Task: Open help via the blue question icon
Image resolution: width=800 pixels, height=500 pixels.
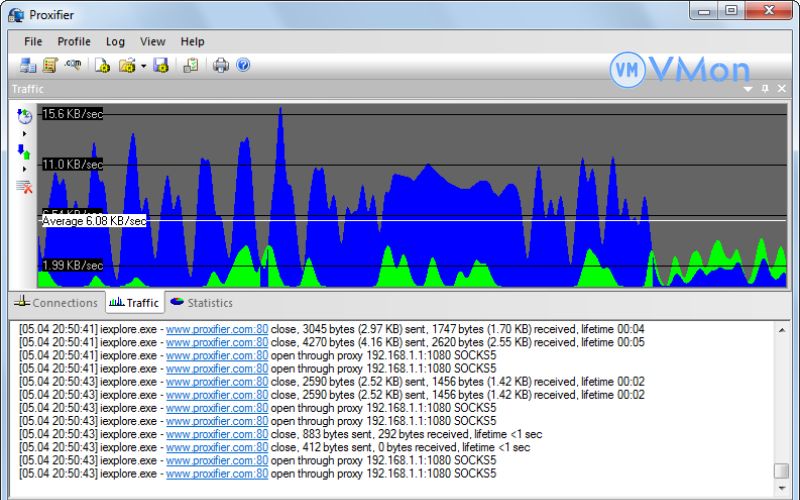Action: (x=243, y=66)
